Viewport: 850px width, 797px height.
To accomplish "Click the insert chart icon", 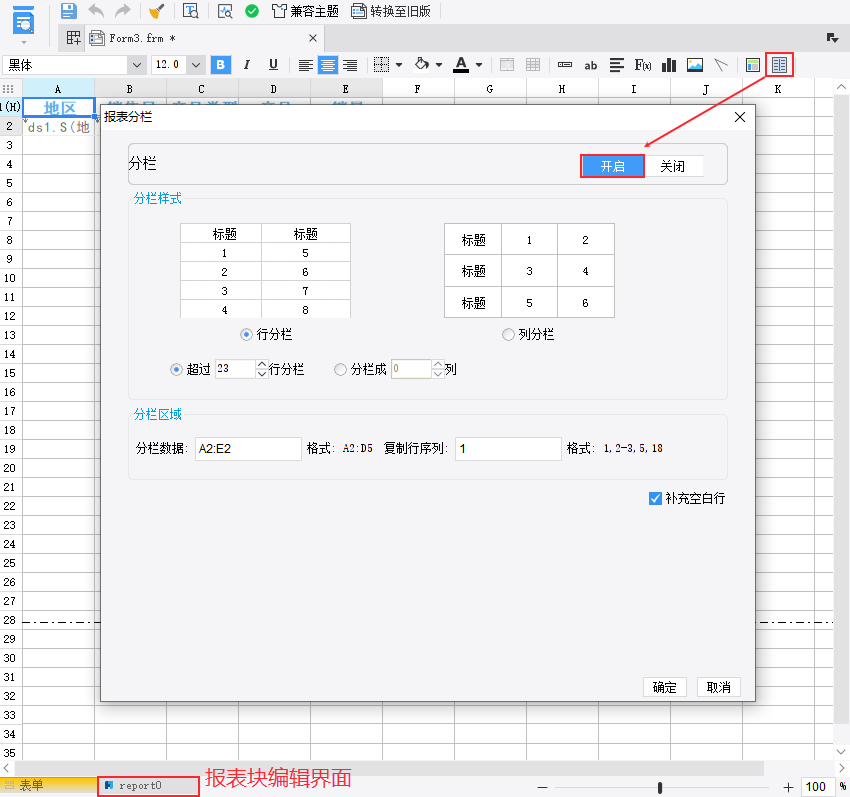I will click(x=669, y=65).
